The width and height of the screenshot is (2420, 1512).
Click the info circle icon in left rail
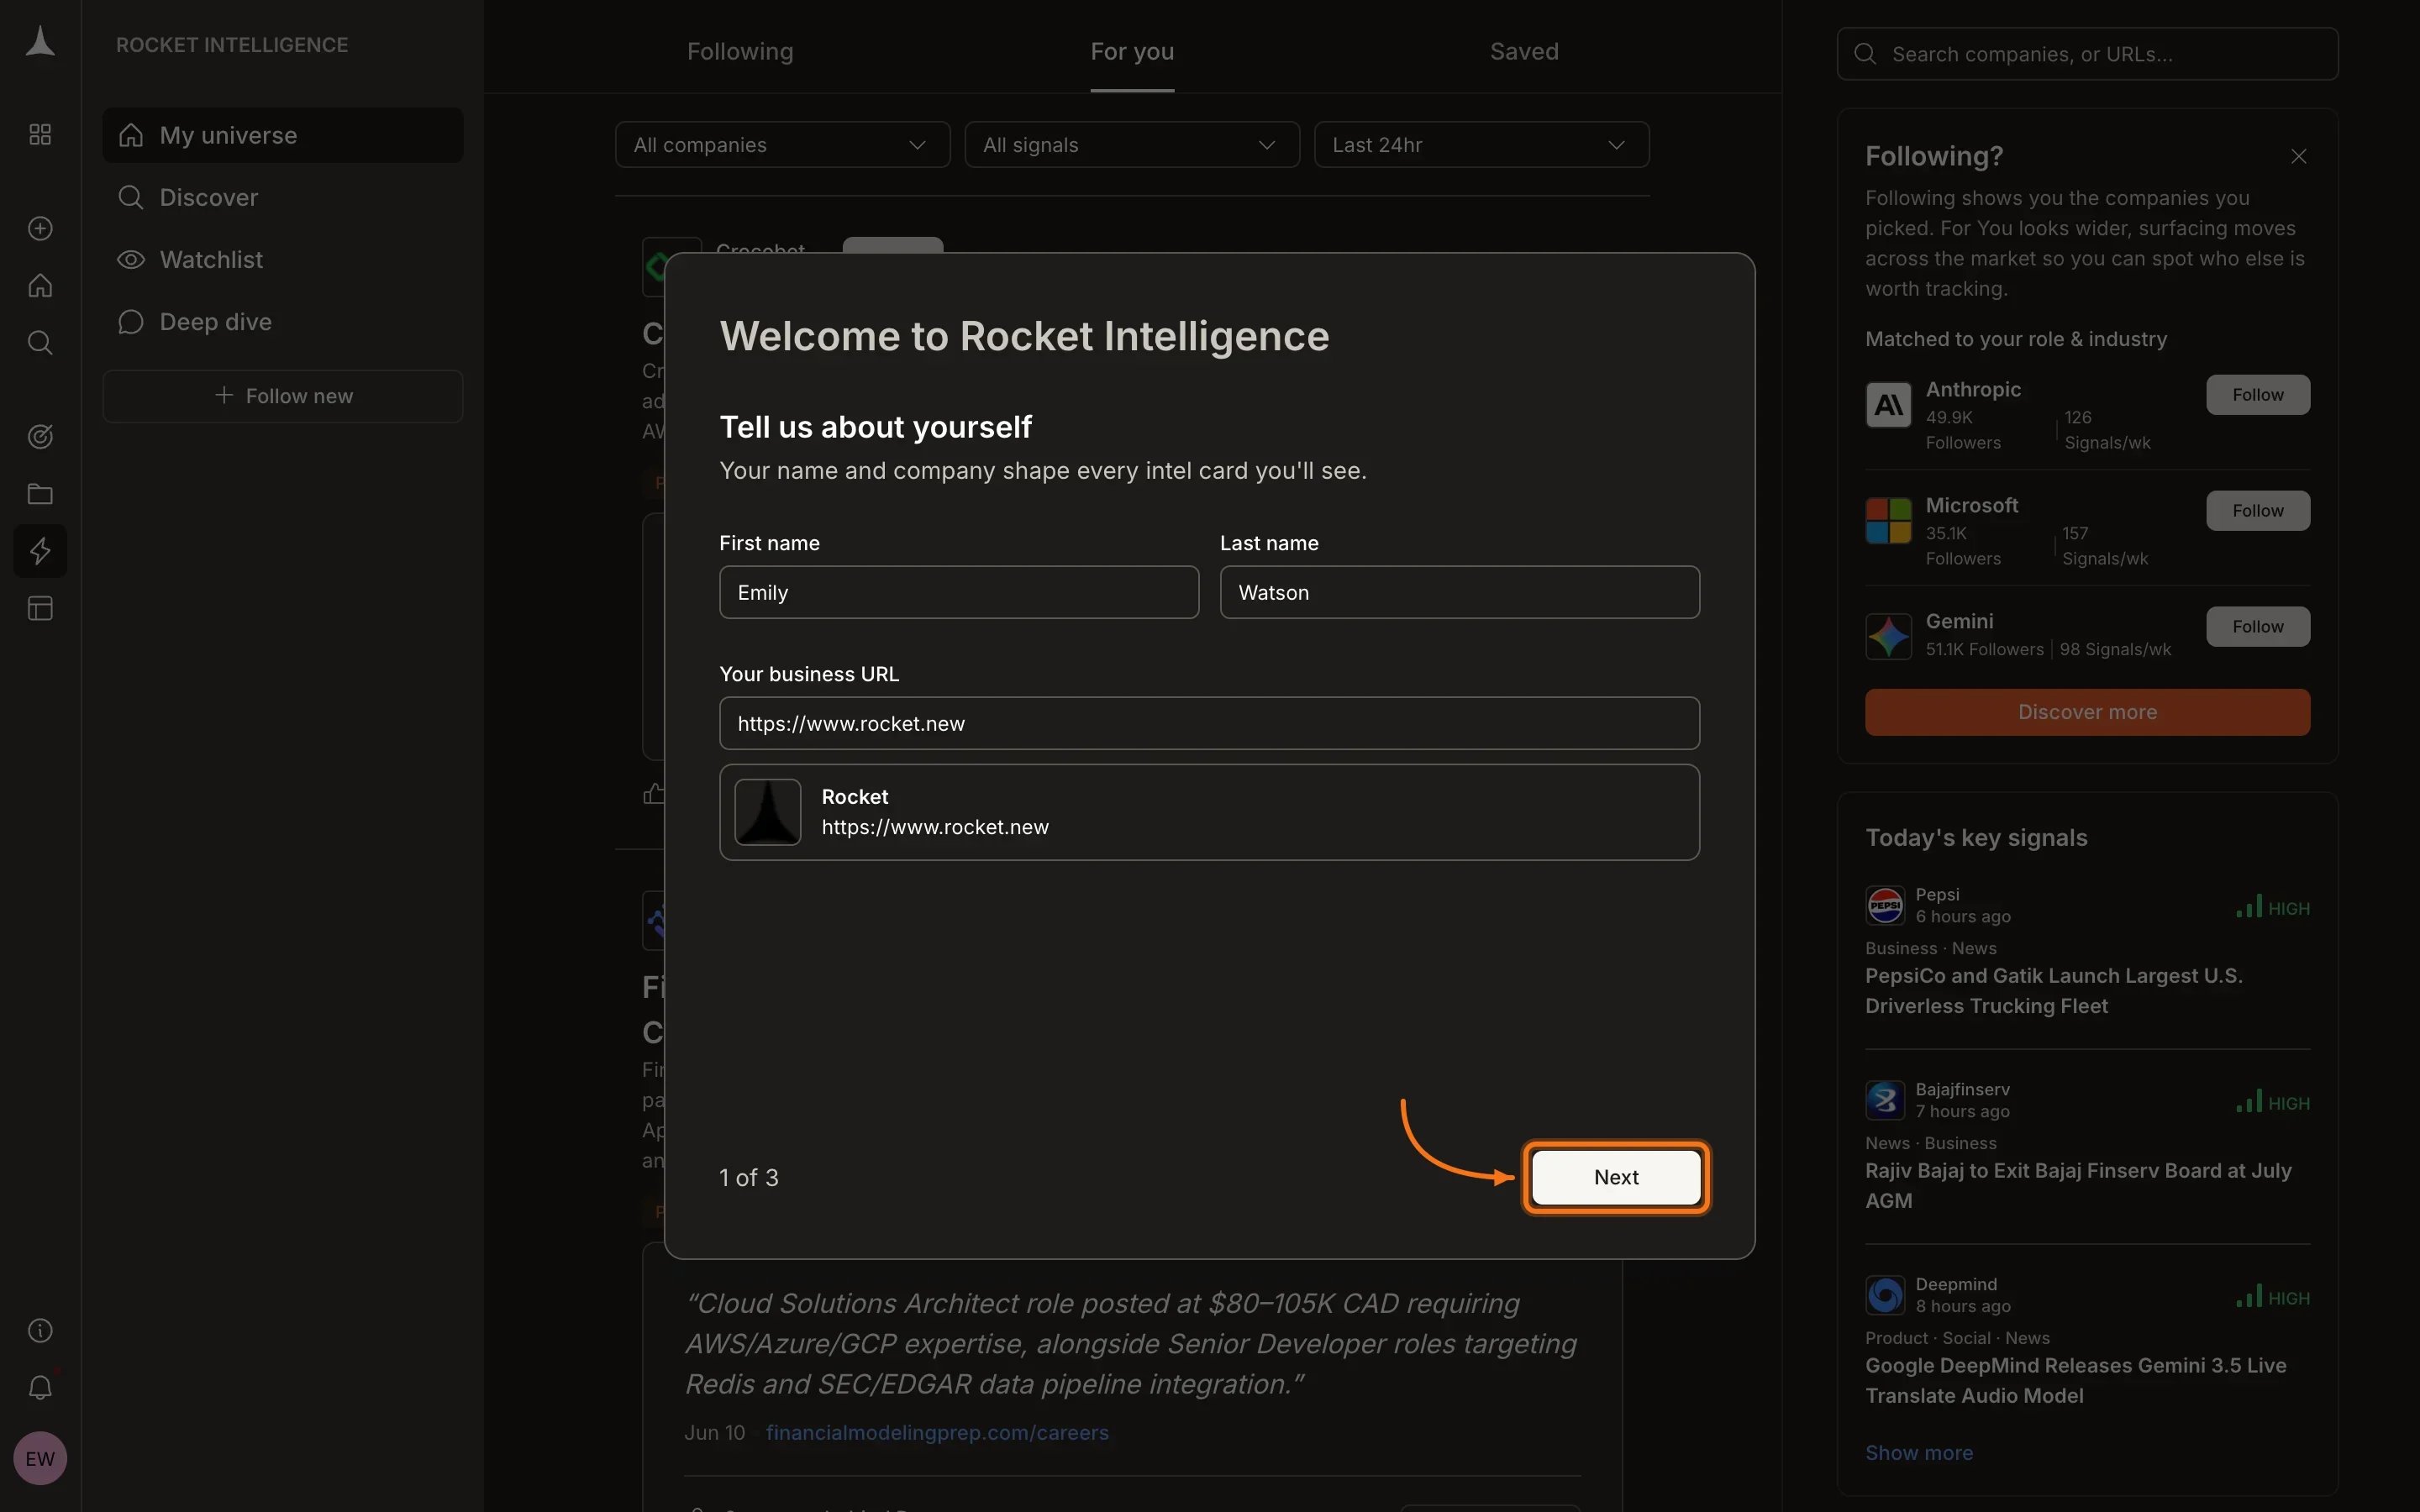tap(40, 1330)
